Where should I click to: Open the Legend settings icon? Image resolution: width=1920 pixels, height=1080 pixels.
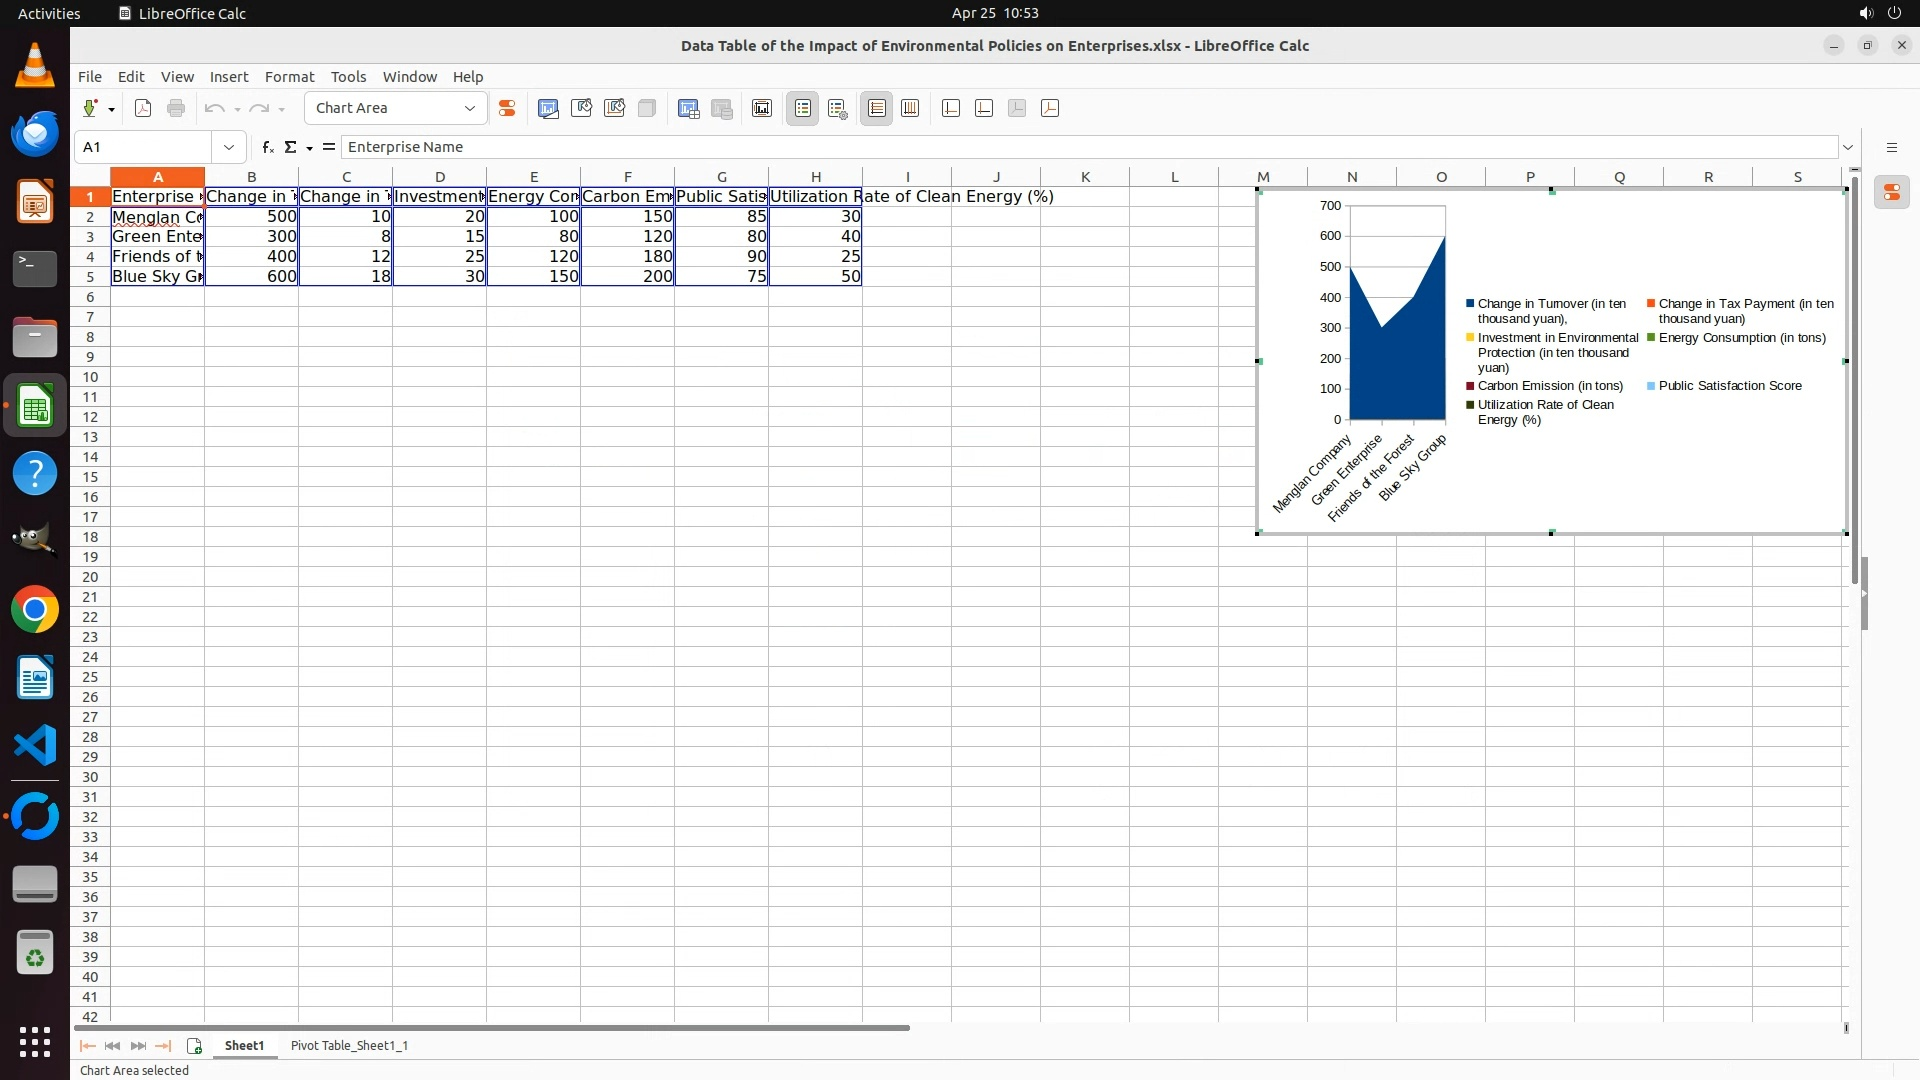(x=838, y=109)
